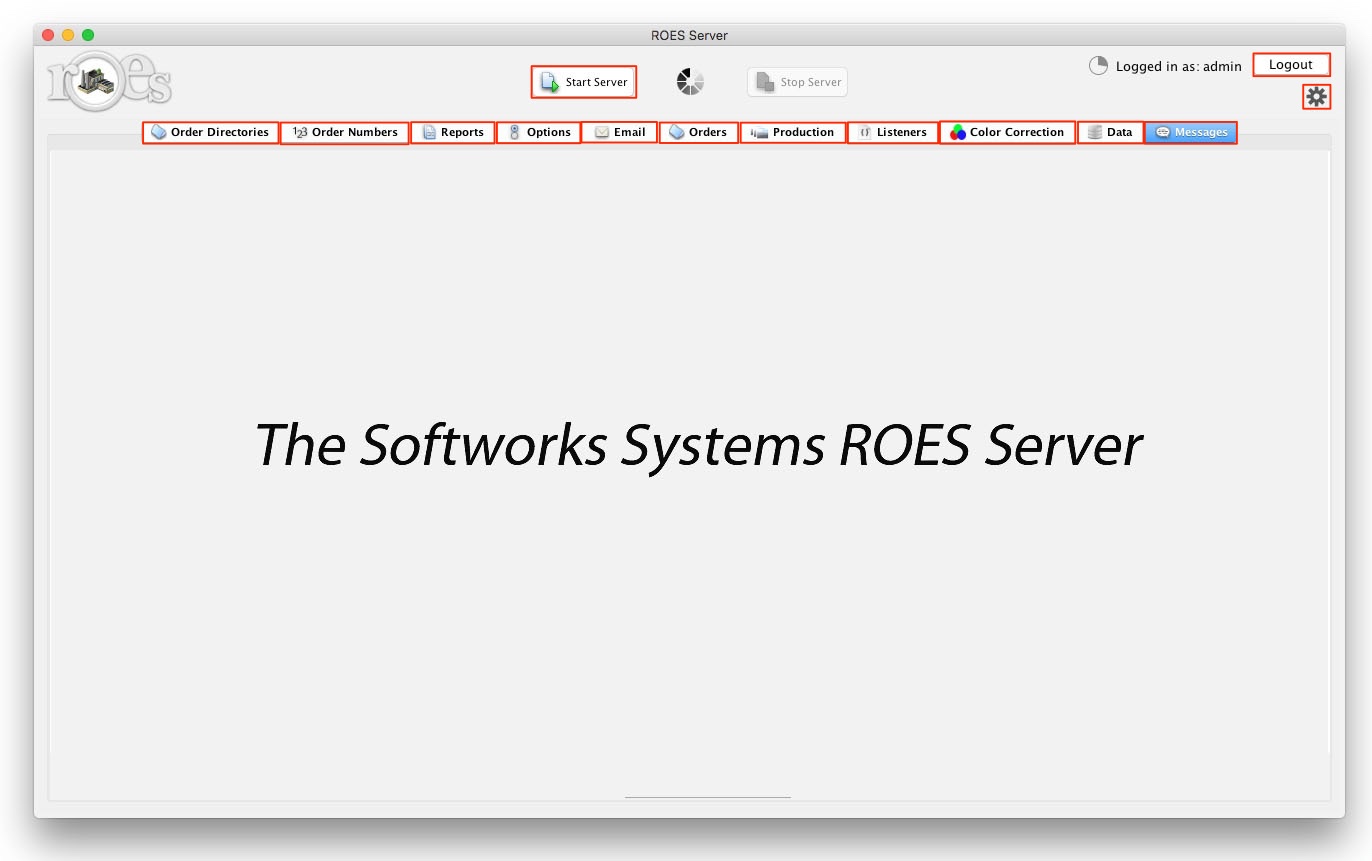Click the gear settings icon below Logout

1316,97
